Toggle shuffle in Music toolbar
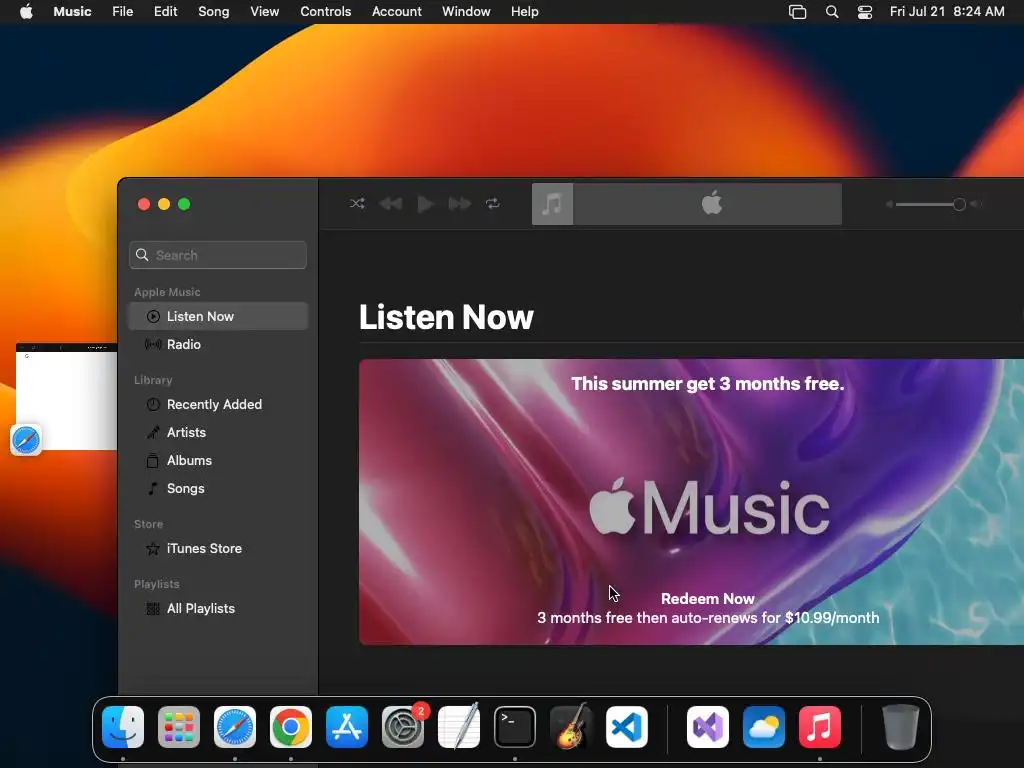The height and width of the screenshot is (768, 1024). point(357,204)
